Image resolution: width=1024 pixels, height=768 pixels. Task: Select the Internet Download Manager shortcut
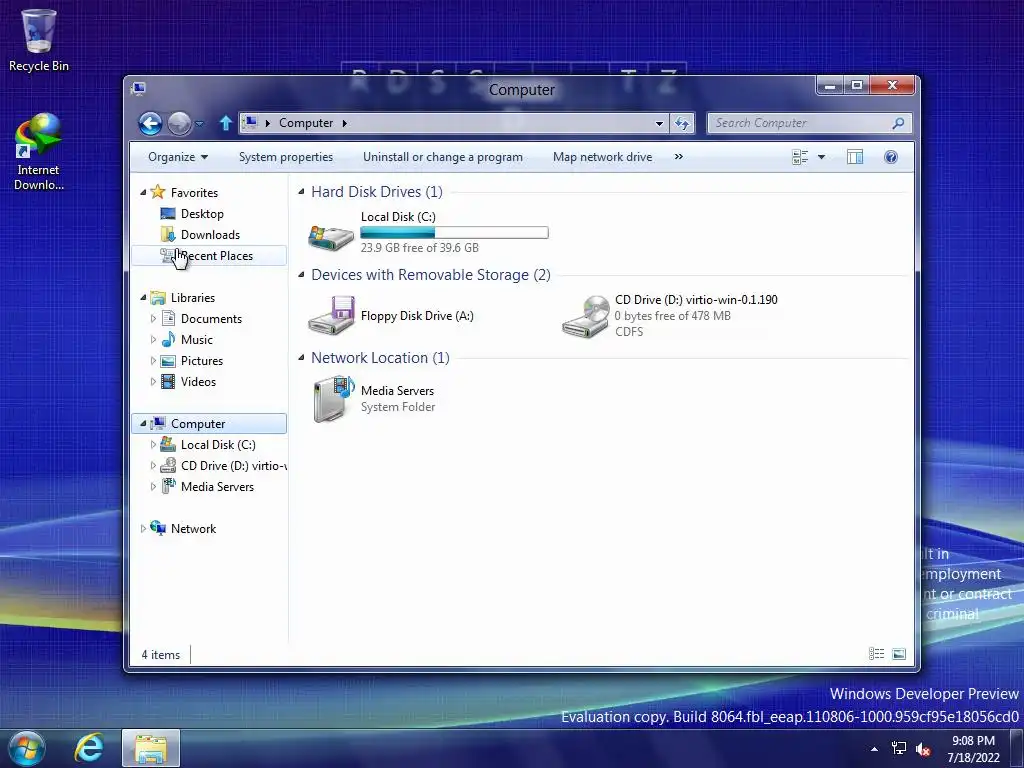[39, 152]
